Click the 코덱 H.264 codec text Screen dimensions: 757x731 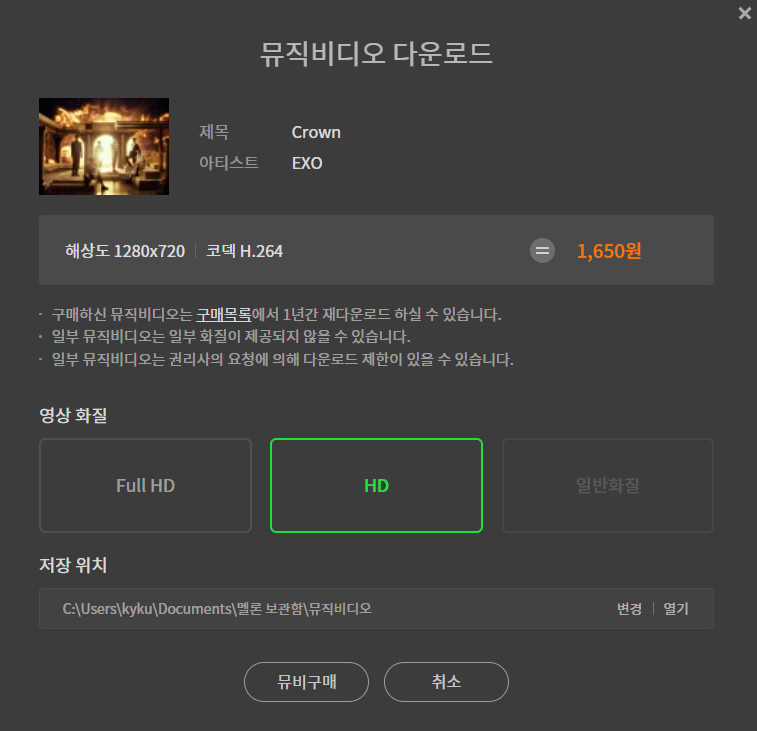pyautogui.click(x=244, y=251)
